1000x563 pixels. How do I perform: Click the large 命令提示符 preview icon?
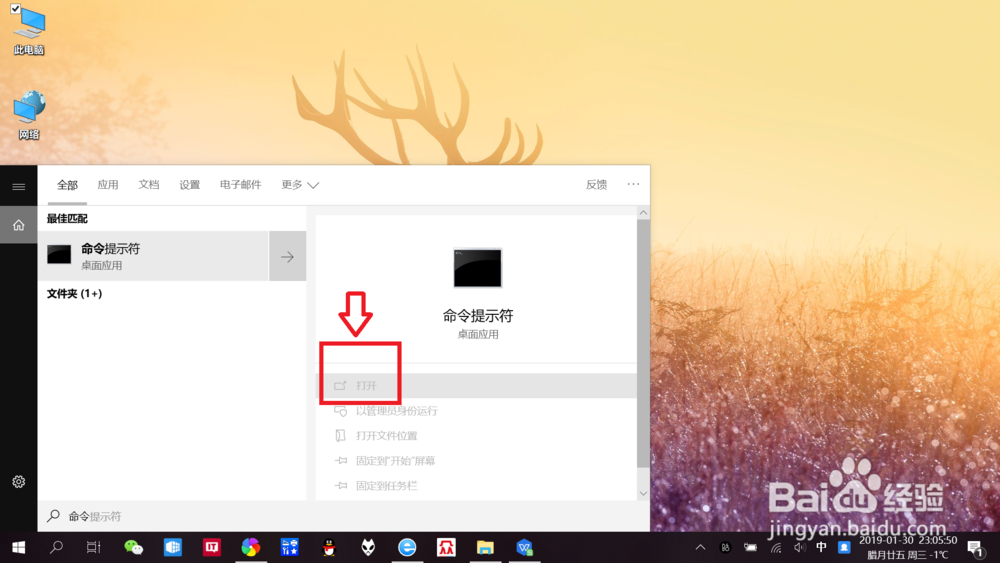coord(478,268)
